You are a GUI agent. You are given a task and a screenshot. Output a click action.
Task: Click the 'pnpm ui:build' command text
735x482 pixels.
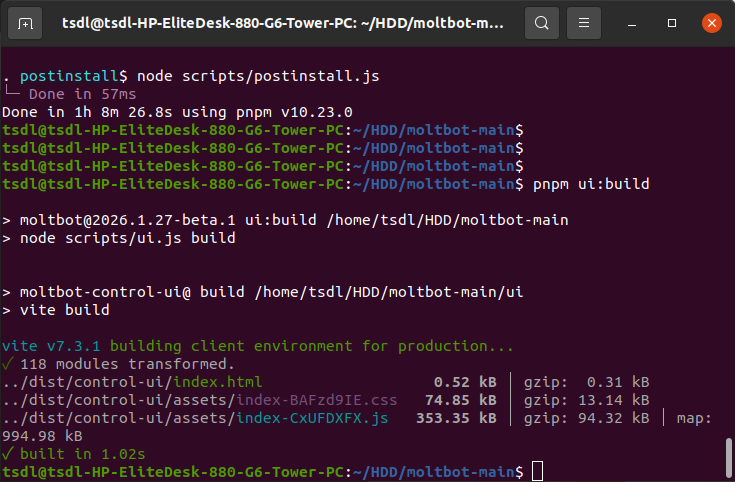(x=589, y=184)
